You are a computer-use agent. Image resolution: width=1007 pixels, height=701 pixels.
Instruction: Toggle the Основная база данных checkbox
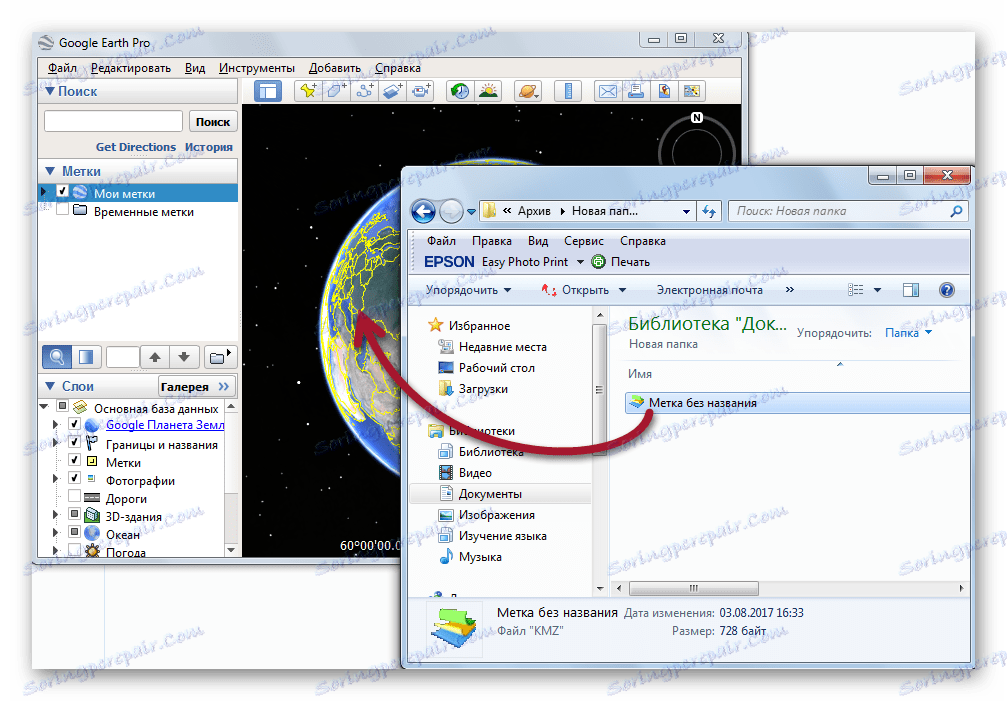tap(62, 406)
